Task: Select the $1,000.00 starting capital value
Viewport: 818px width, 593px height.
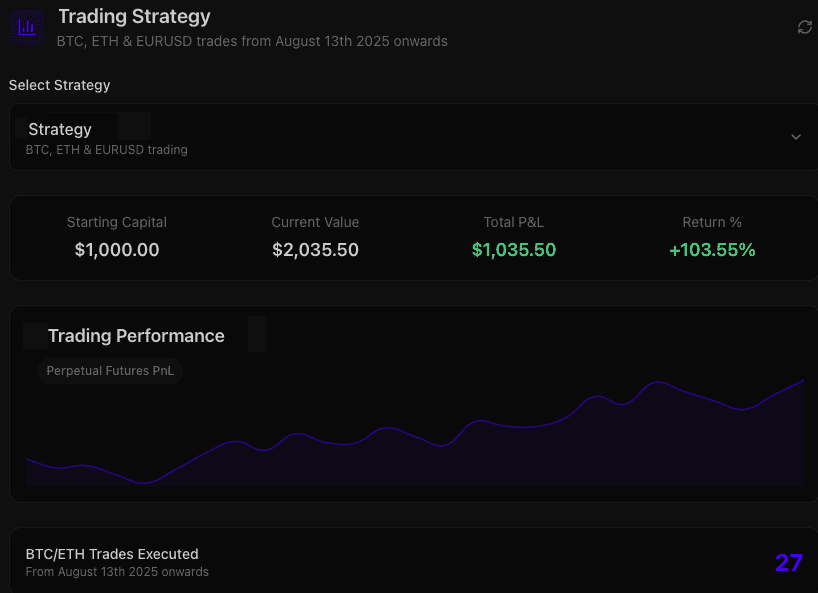Action: pos(117,250)
